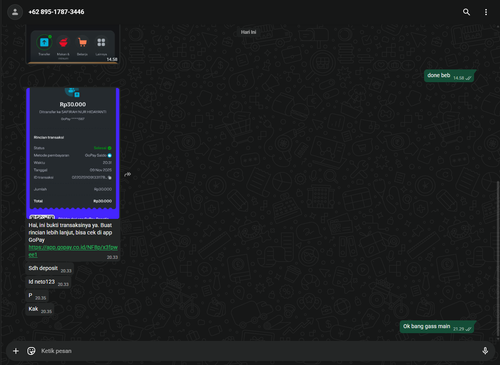The width and height of the screenshot is (500, 365).
Task: Forward the transfer receipt message
Action: (128, 174)
